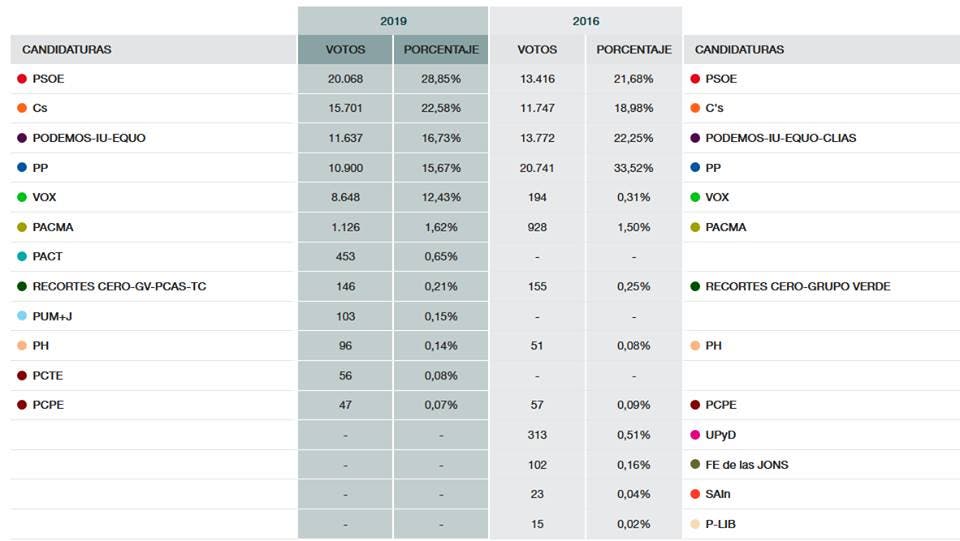This screenshot has width=960, height=541.
Task: Click the 2019 PORCENTAJE column header
Action: click(x=441, y=50)
